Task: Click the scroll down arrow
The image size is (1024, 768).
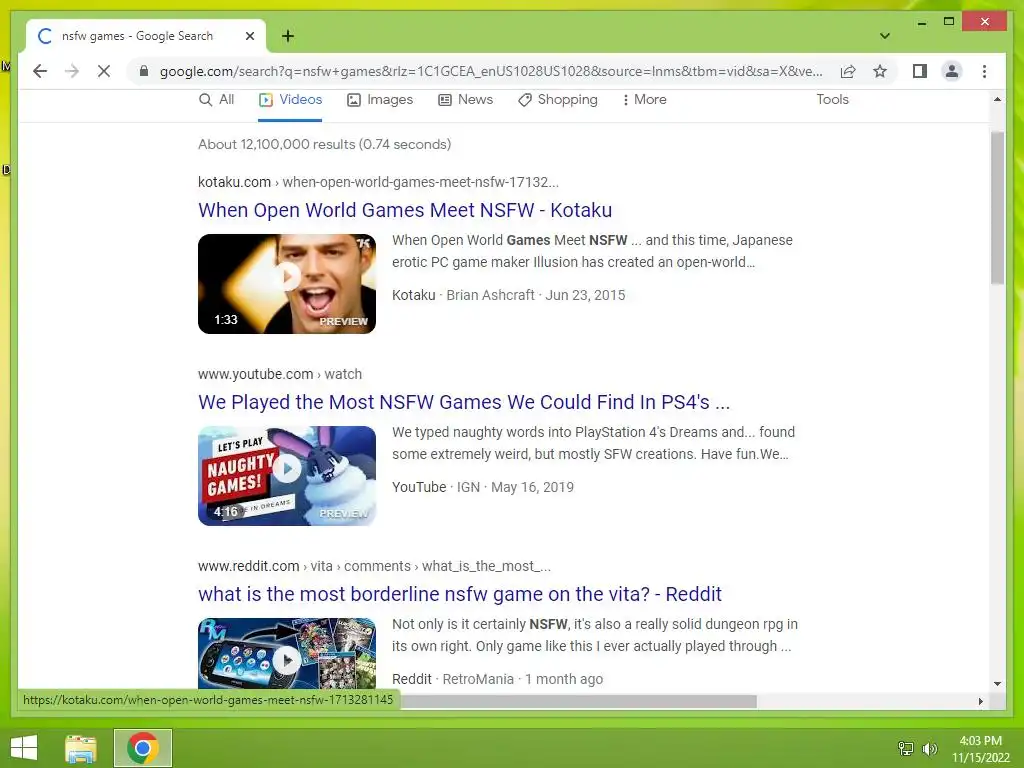Action: coord(997,684)
